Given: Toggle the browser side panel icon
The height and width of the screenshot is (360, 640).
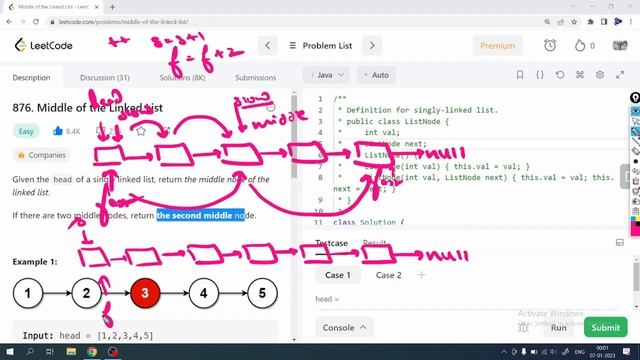Looking at the screenshot, I should (604, 22).
